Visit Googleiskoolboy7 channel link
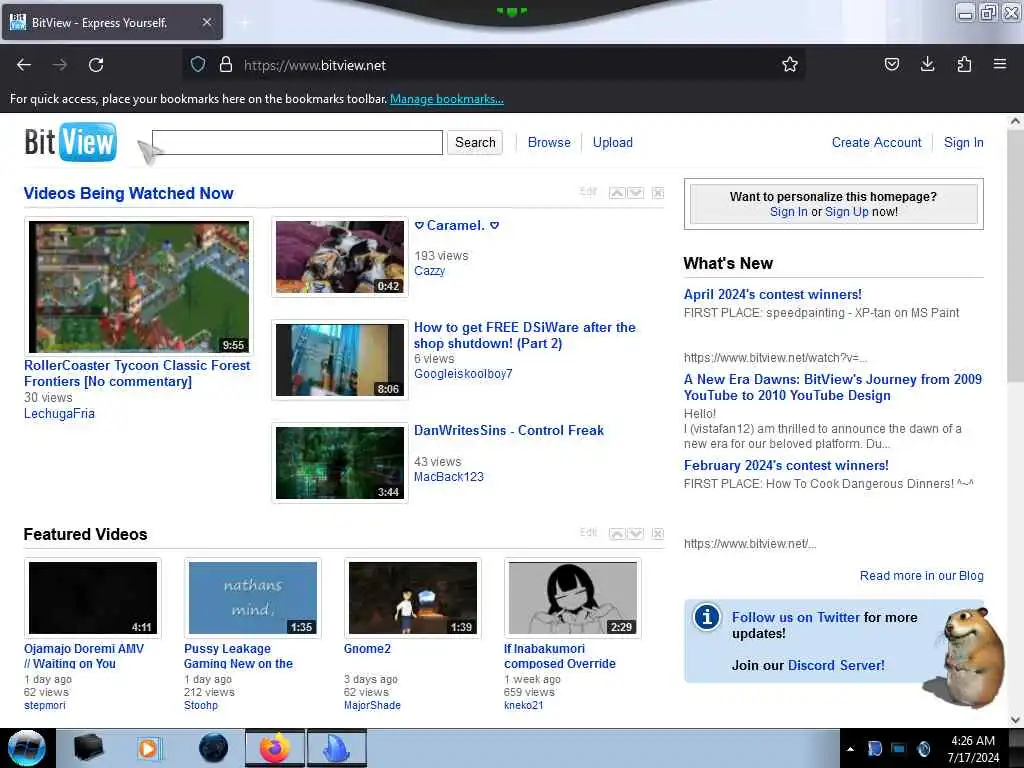Image resolution: width=1024 pixels, height=768 pixels. pyautogui.click(x=463, y=374)
